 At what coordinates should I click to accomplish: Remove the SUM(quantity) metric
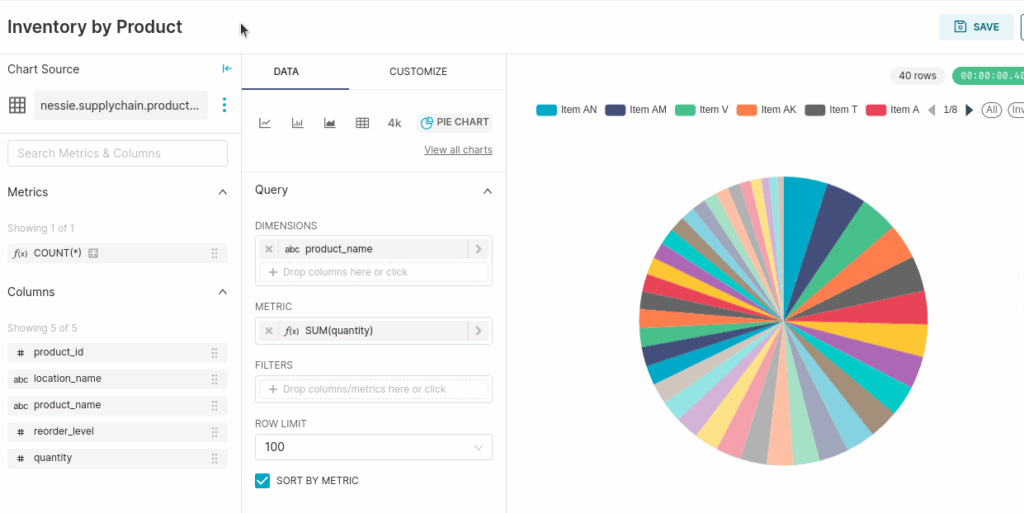[269, 331]
